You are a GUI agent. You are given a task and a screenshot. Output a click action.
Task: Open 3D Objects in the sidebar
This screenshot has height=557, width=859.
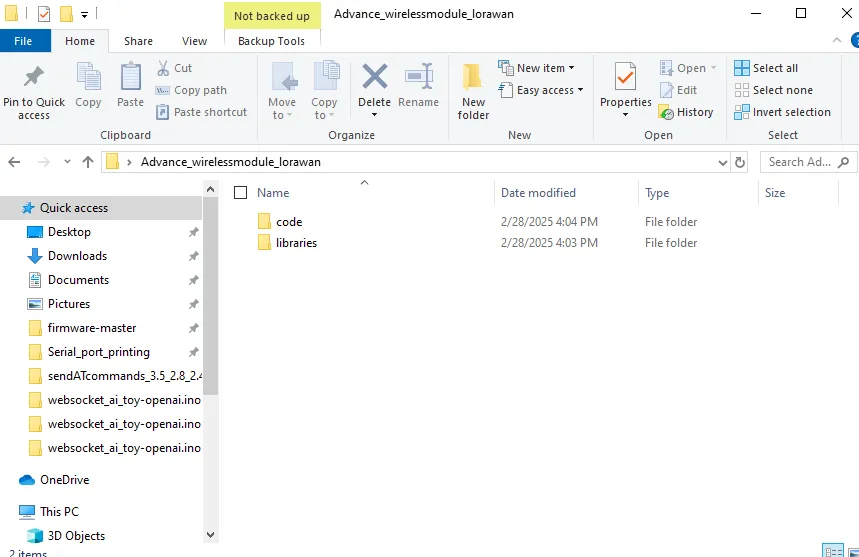coord(76,536)
